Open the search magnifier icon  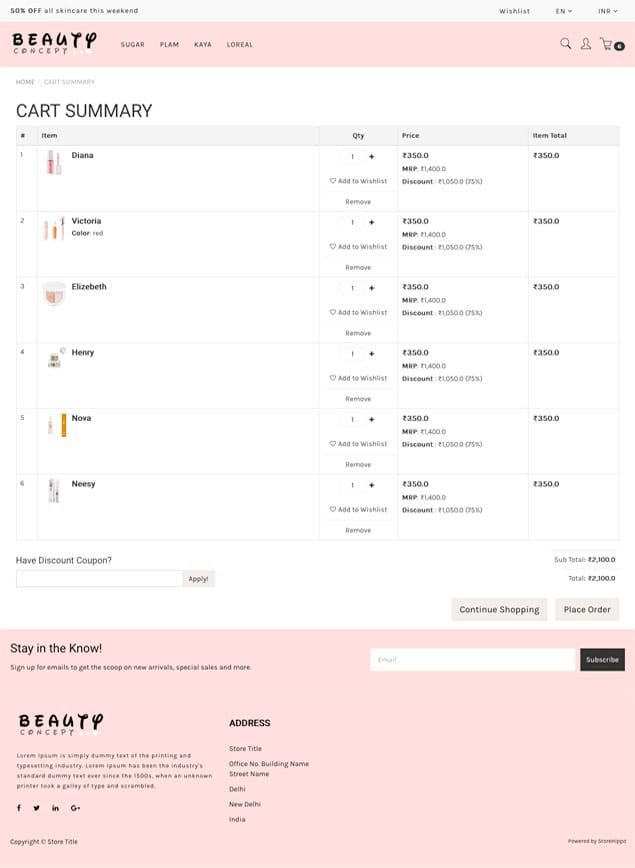565,44
